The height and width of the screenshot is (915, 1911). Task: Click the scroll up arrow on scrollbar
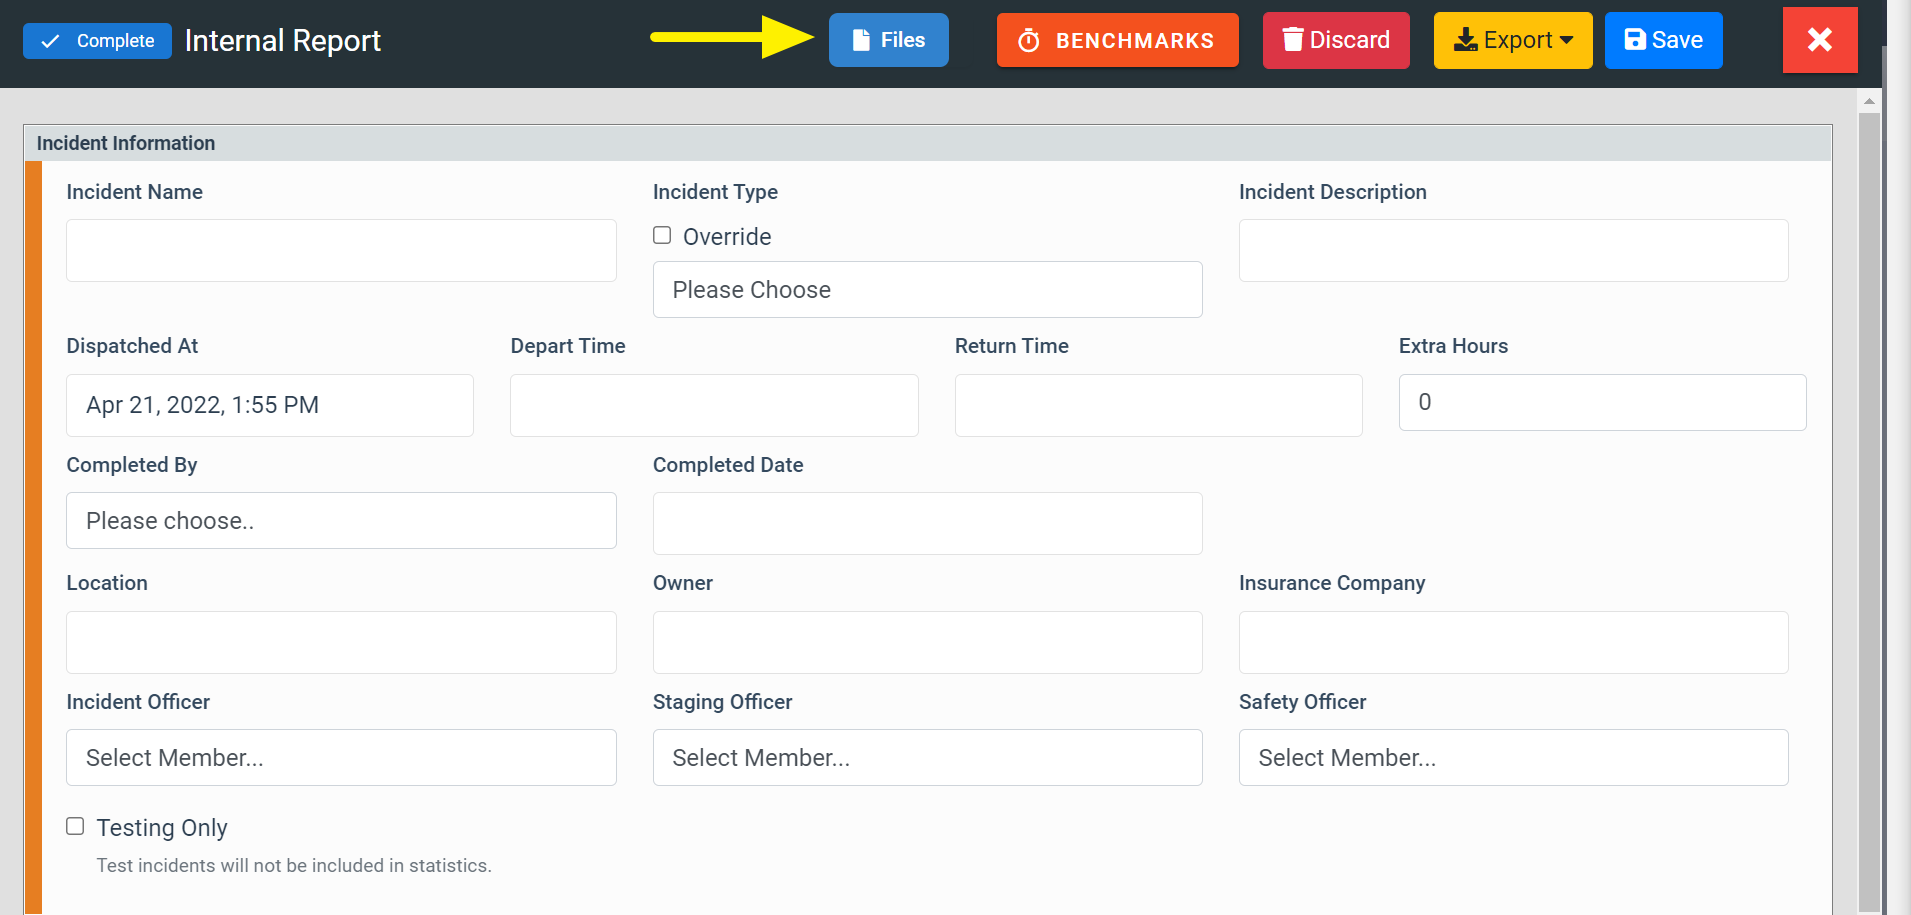(1869, 101)
